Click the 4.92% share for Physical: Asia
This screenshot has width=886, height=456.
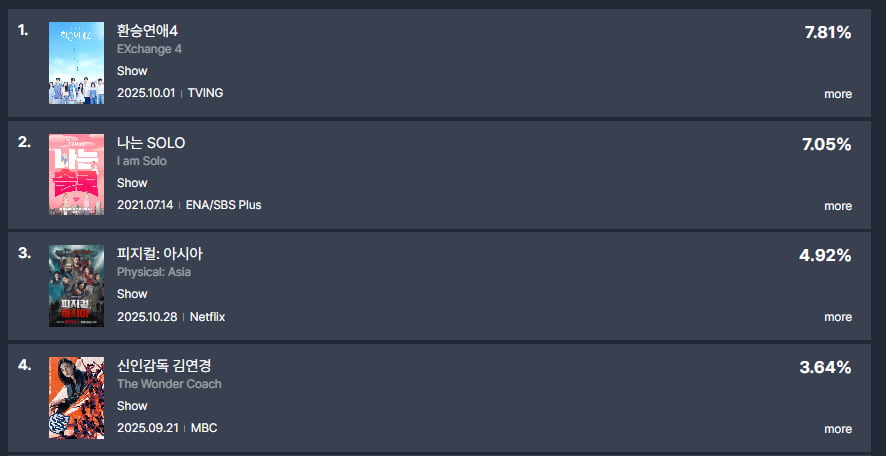click(825, 255)
